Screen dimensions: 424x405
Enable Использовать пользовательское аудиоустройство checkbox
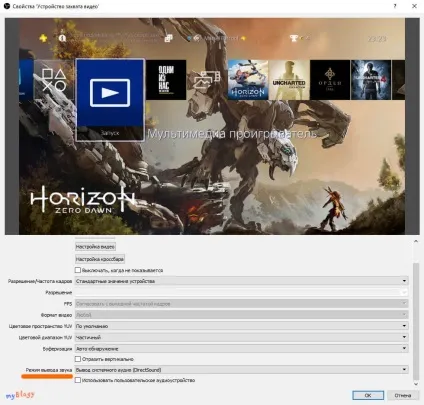(x=78, y=380)
